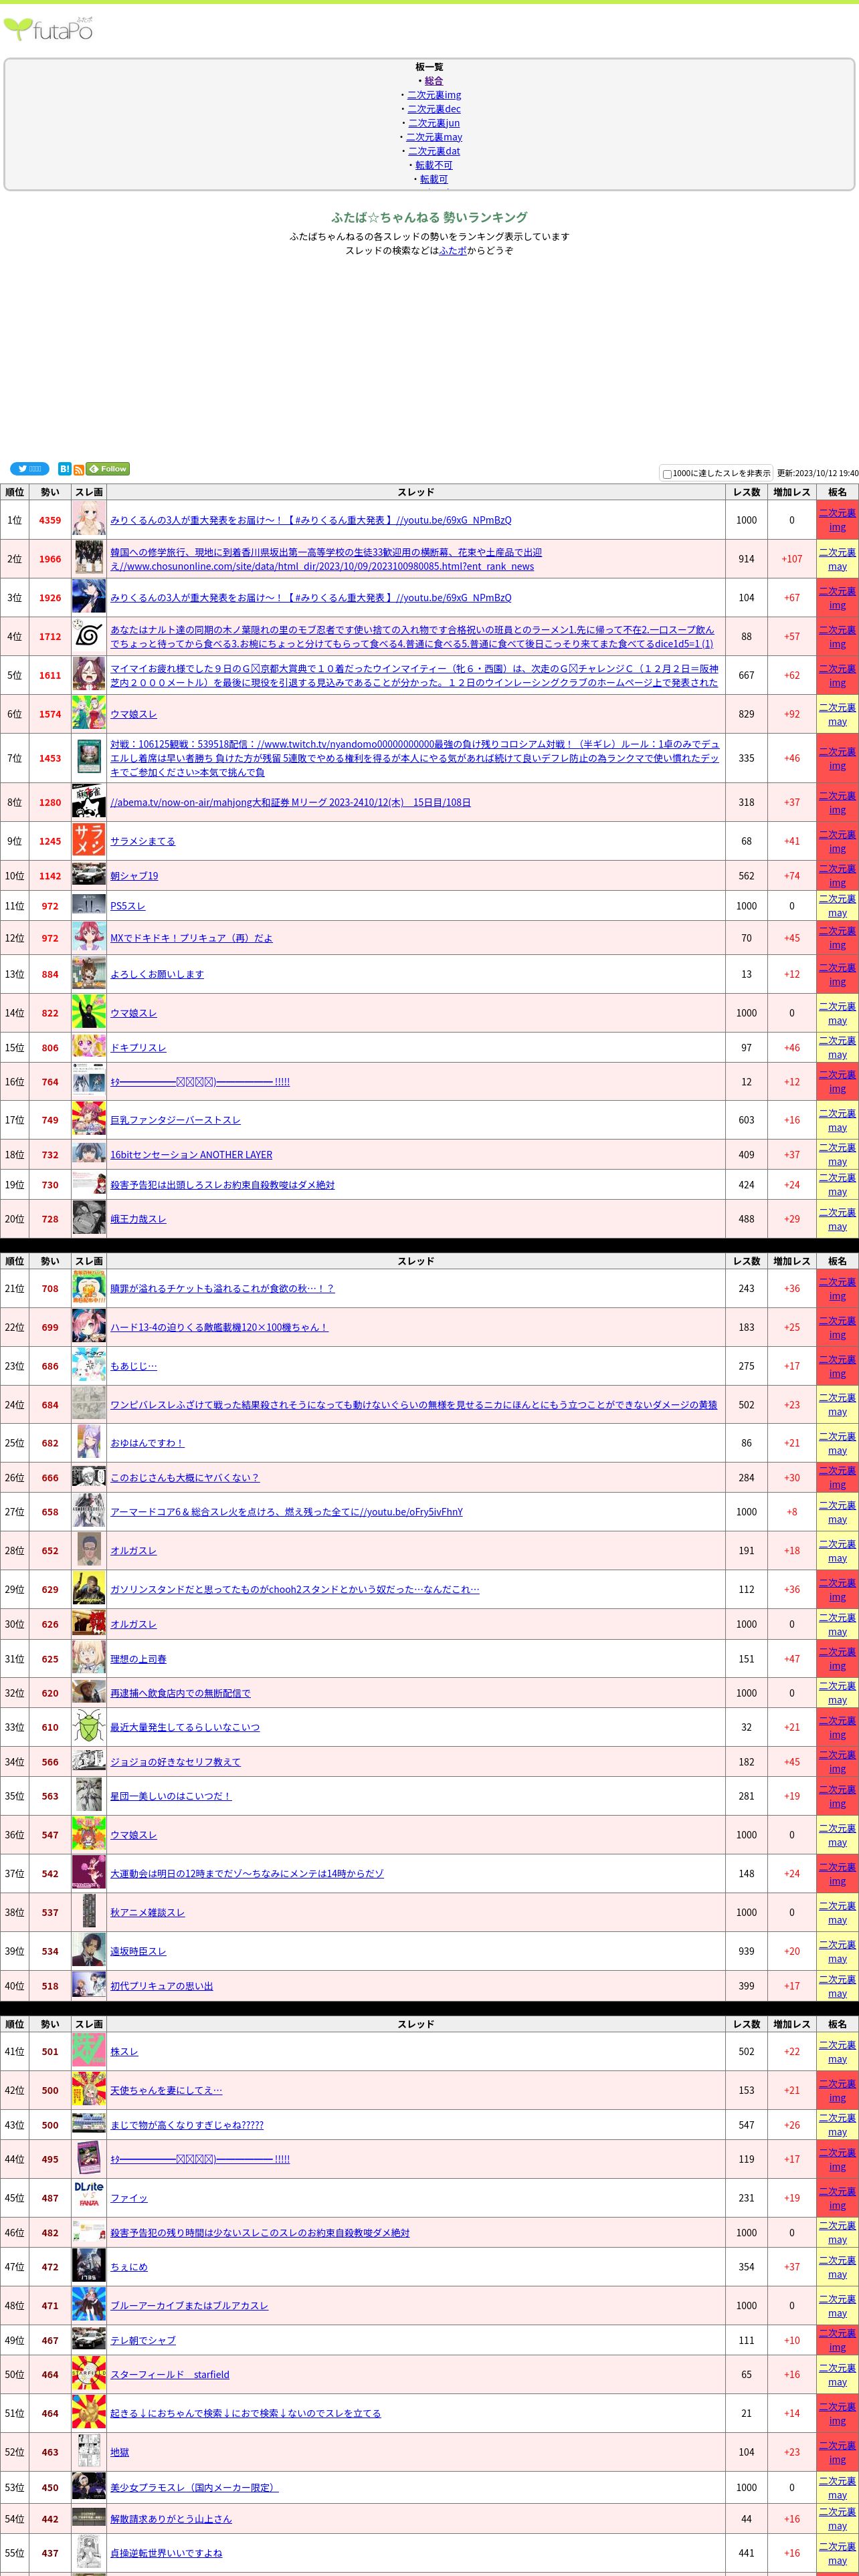Open ハード13-4の迫りくる敵艦載機 thread

pyautogui.click(x=219, y=1327)
